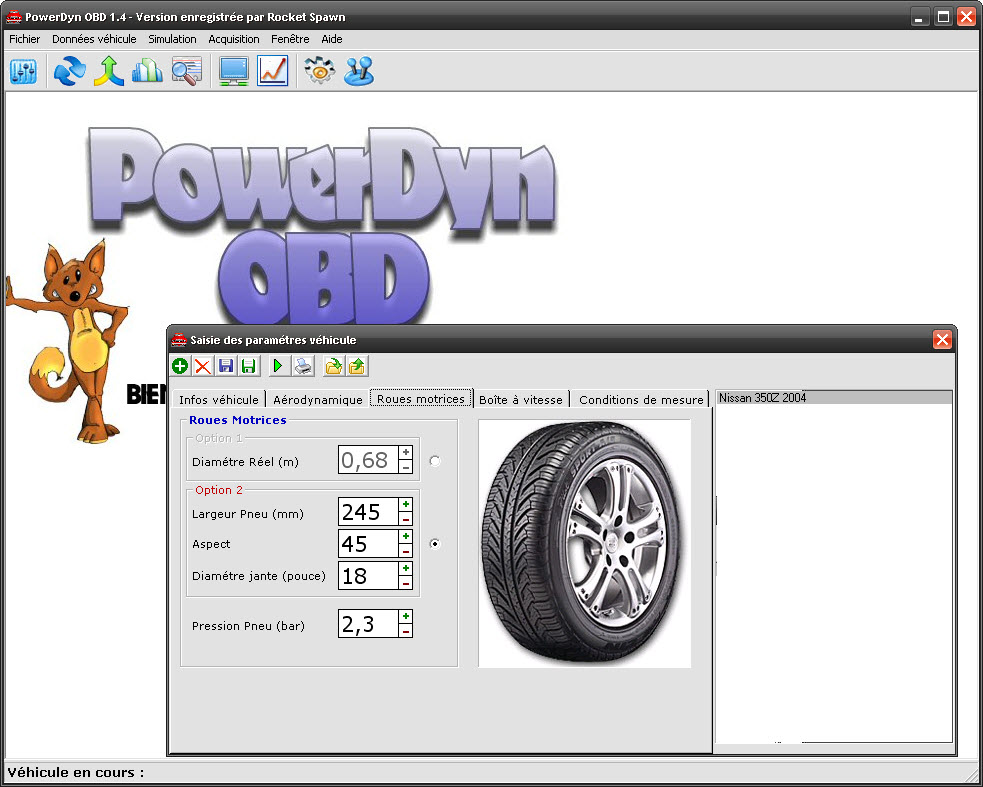The width and height of the screenshot is (983, 787).
Task: Open the Simulation menu
Action: click(172, 39)
